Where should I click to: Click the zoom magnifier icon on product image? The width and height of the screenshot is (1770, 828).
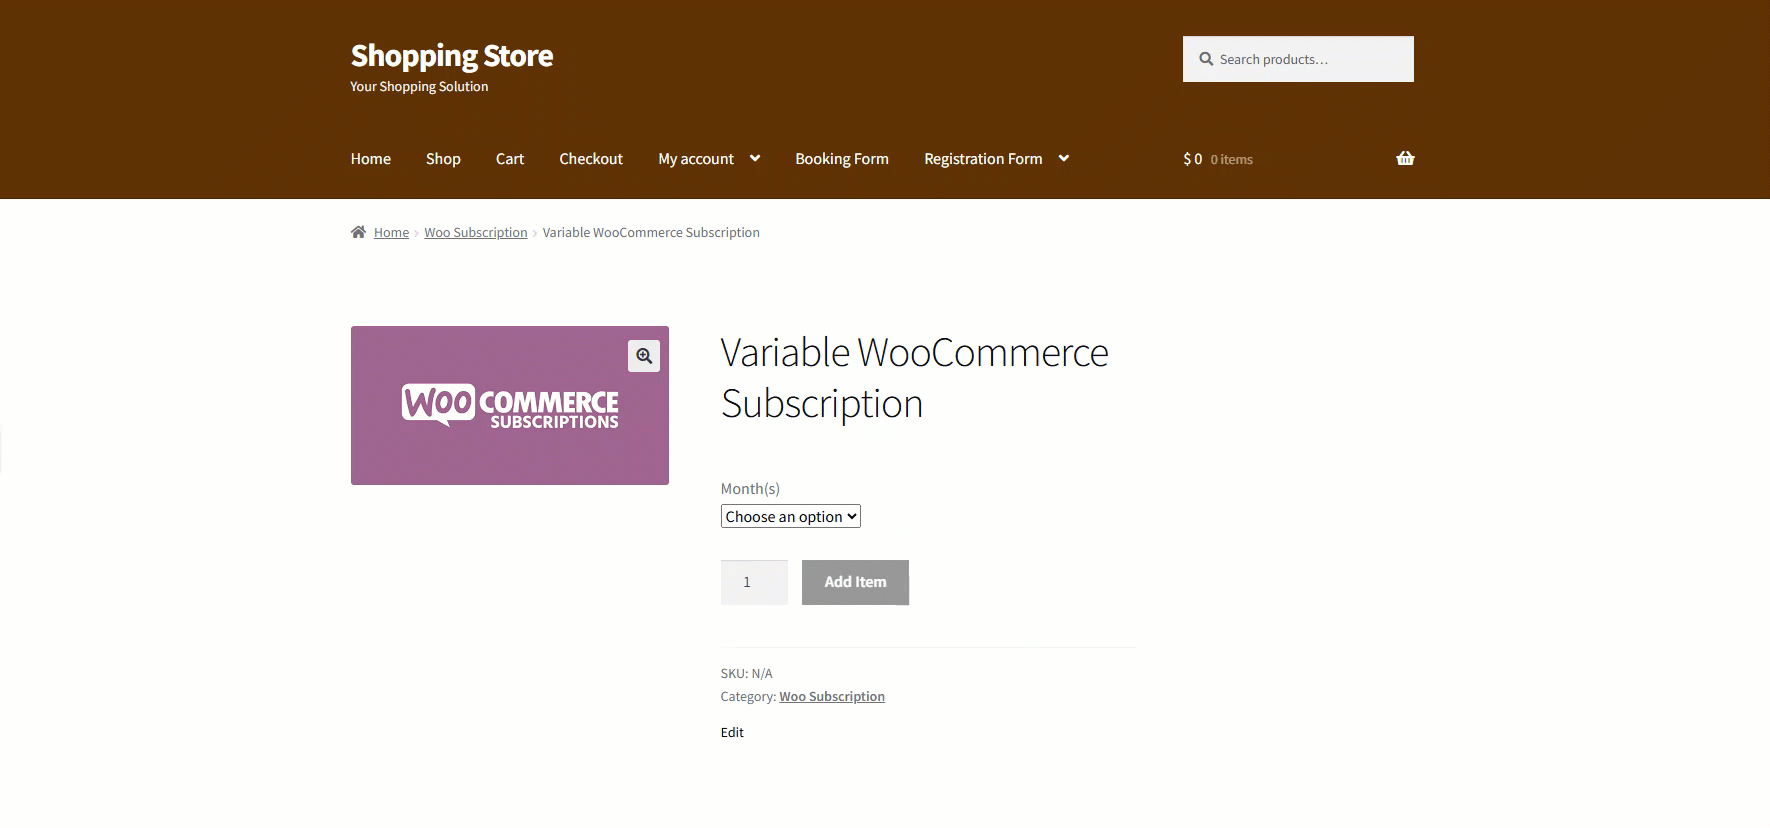pyautogui.click(x=644, y=356)
